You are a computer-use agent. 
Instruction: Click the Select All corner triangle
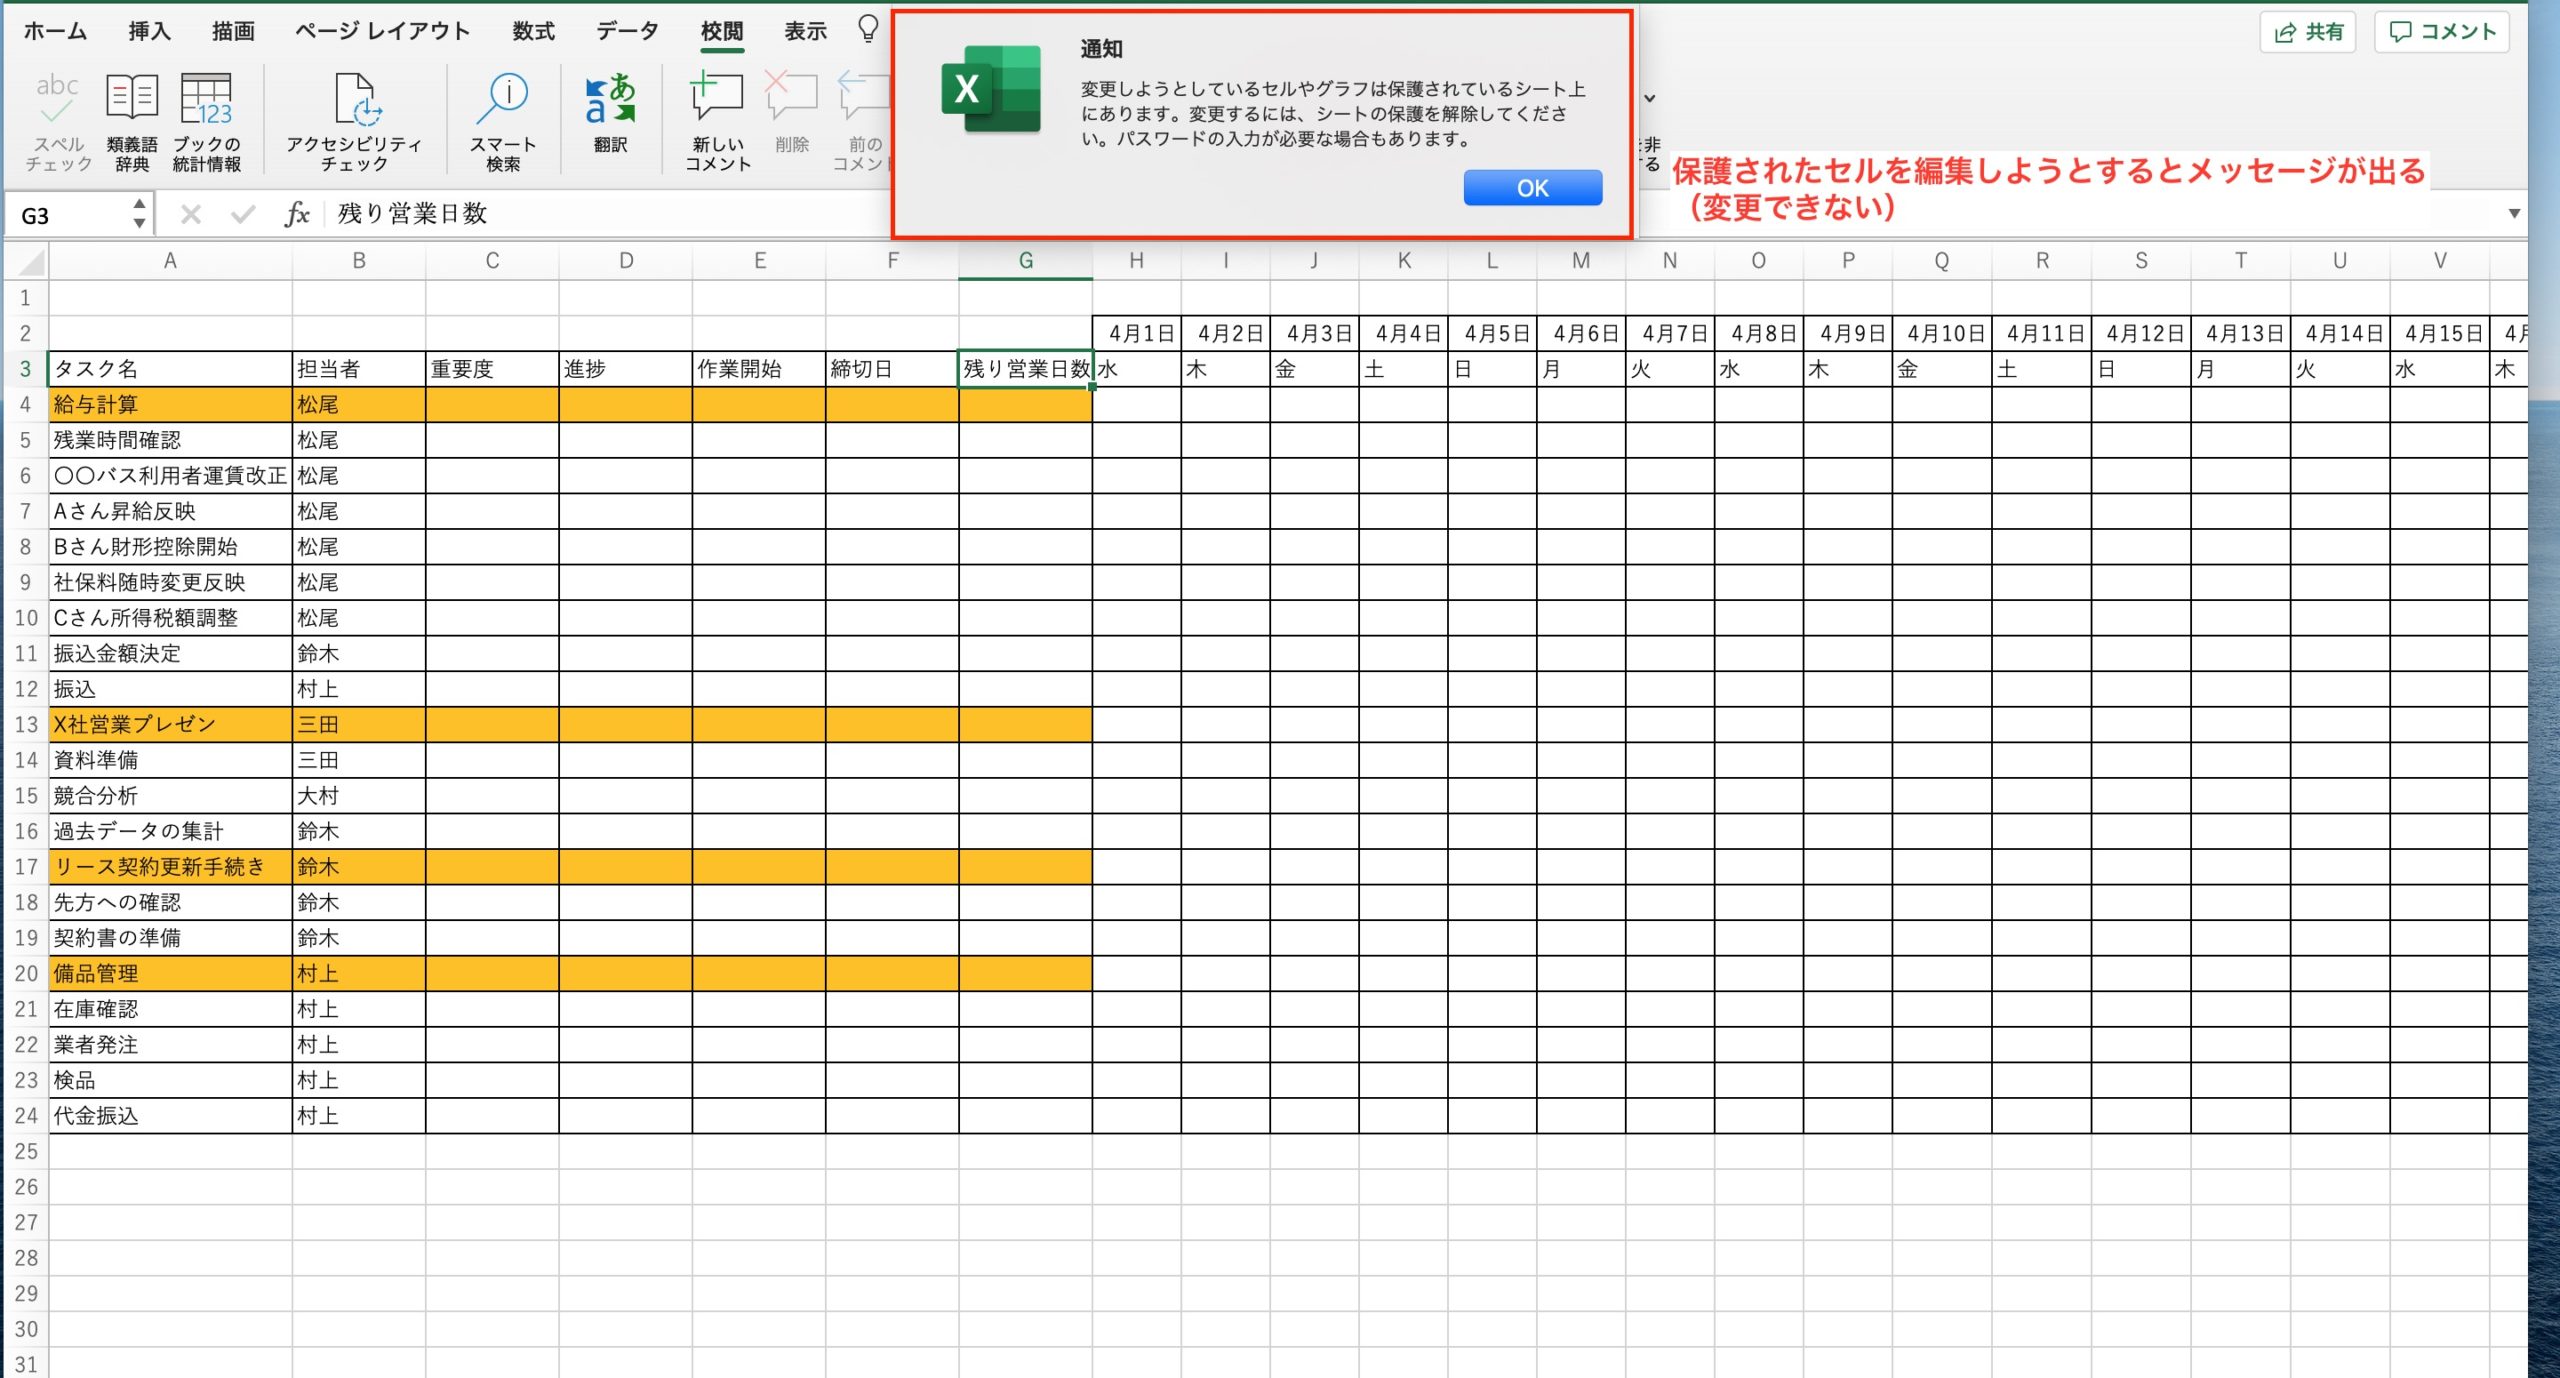[x=31, y=263]
